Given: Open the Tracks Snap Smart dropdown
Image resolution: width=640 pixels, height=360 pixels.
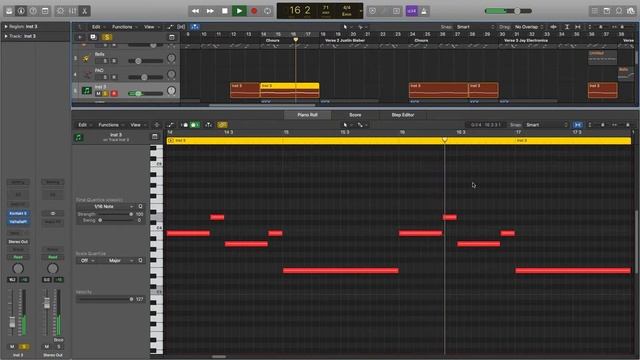Looking at the screenshot, I should tap(475, 27).
